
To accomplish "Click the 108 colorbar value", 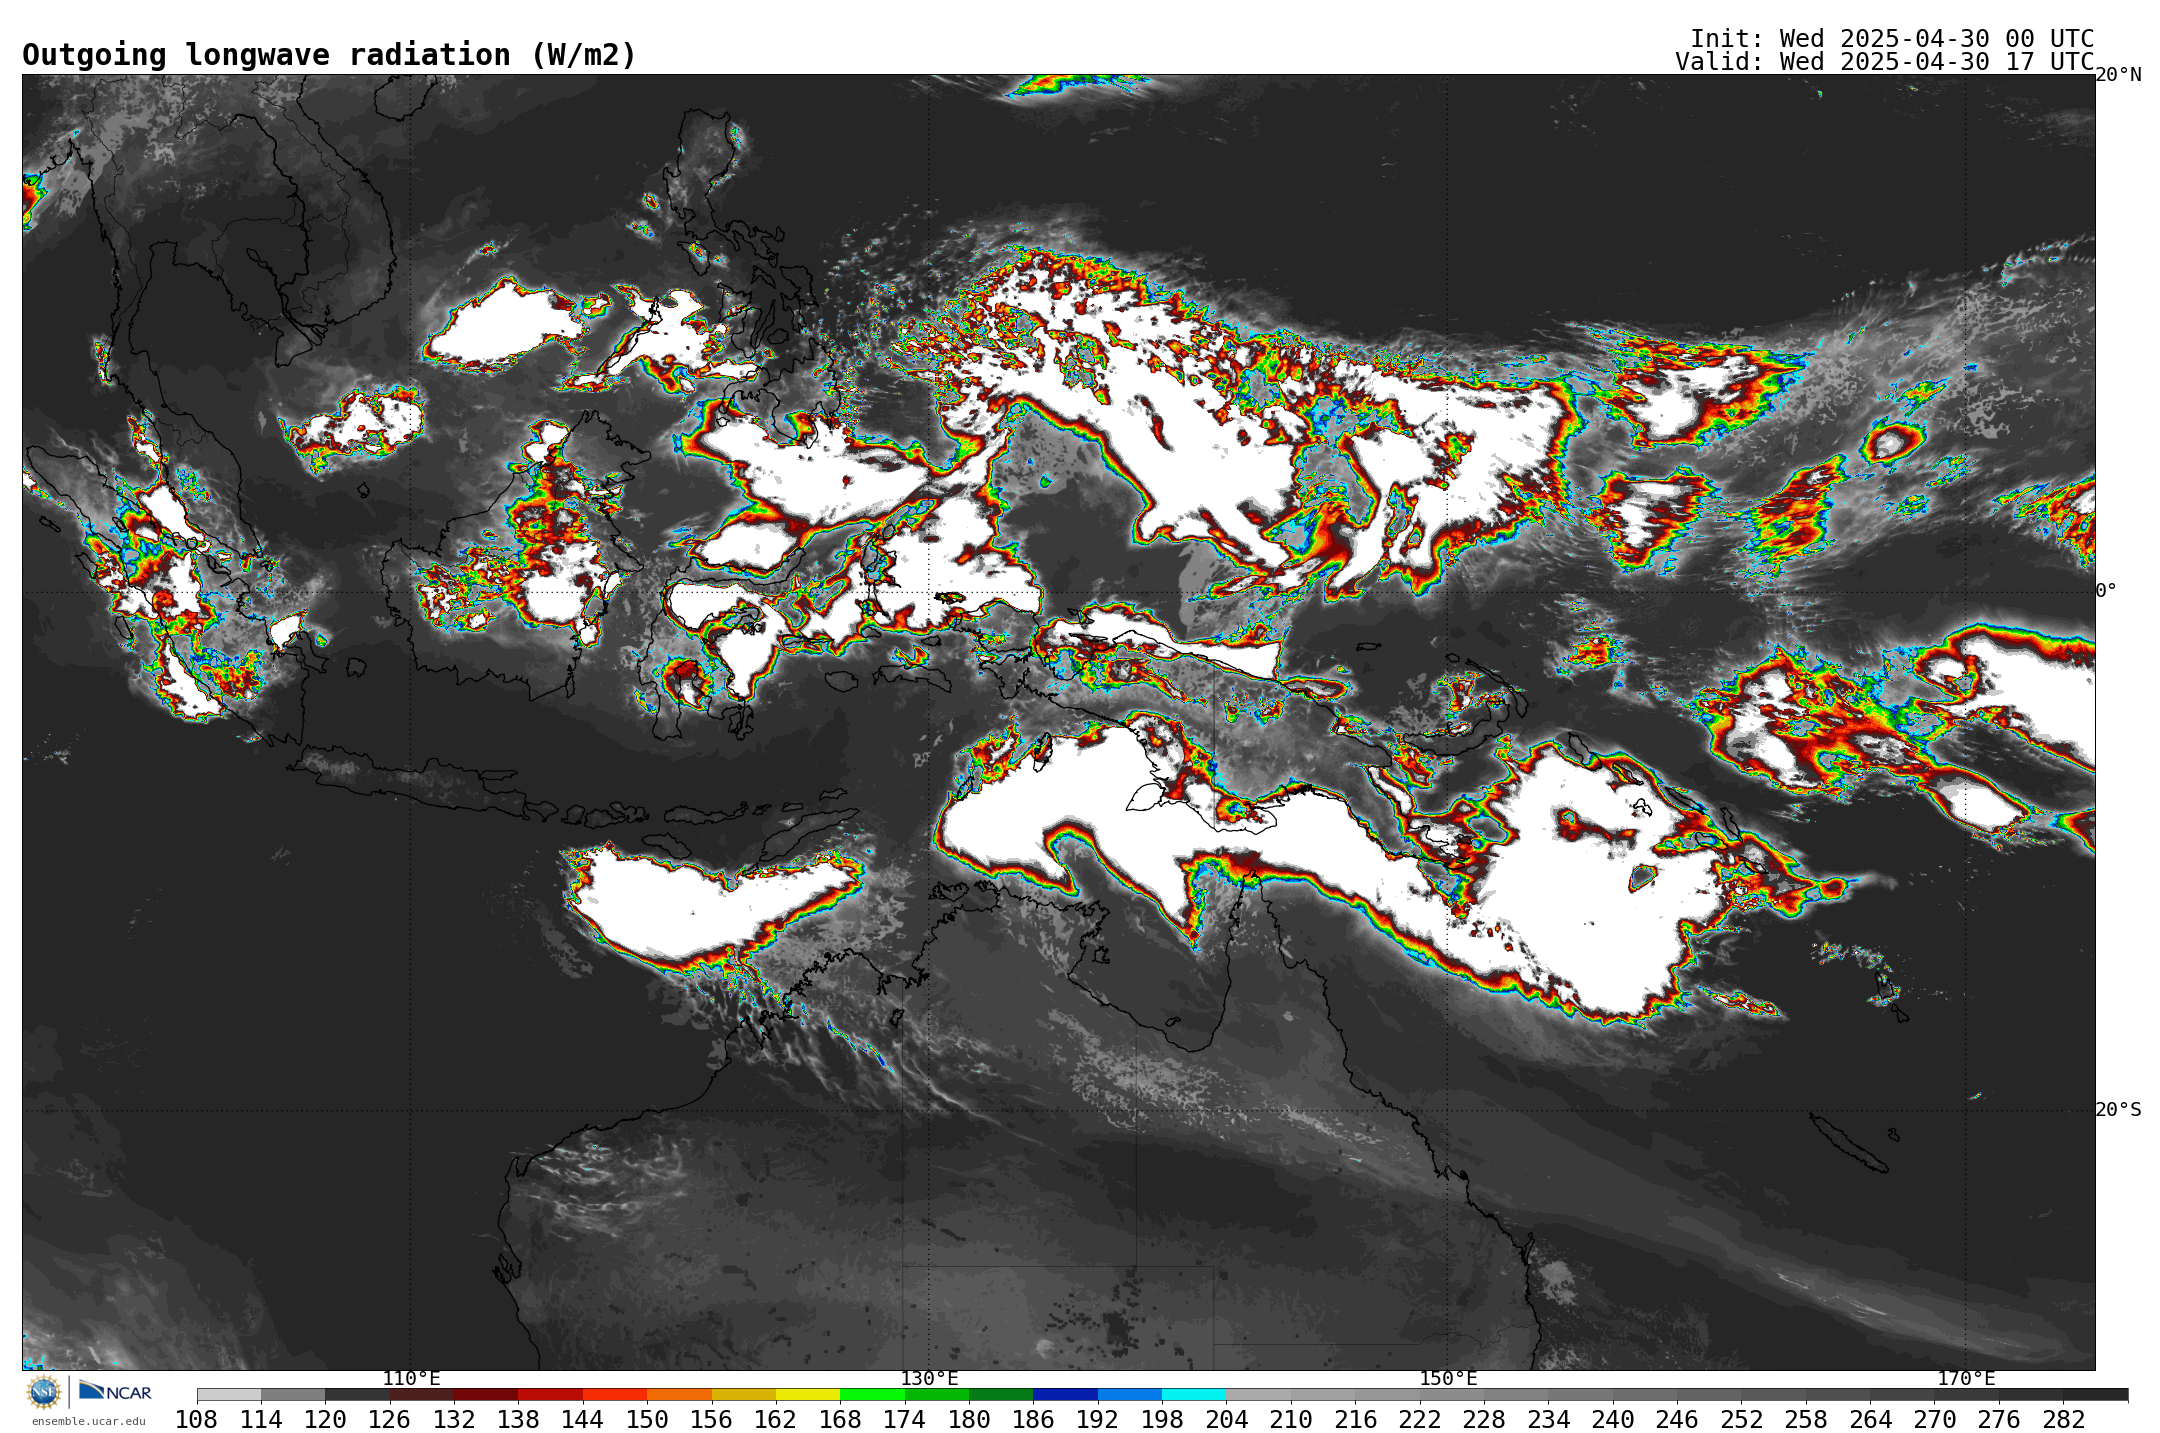I will (x=197, y=1420).
